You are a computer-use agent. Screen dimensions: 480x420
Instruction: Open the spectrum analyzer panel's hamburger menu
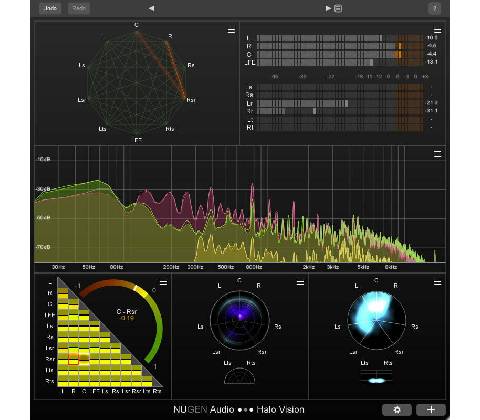coord(437,154)
